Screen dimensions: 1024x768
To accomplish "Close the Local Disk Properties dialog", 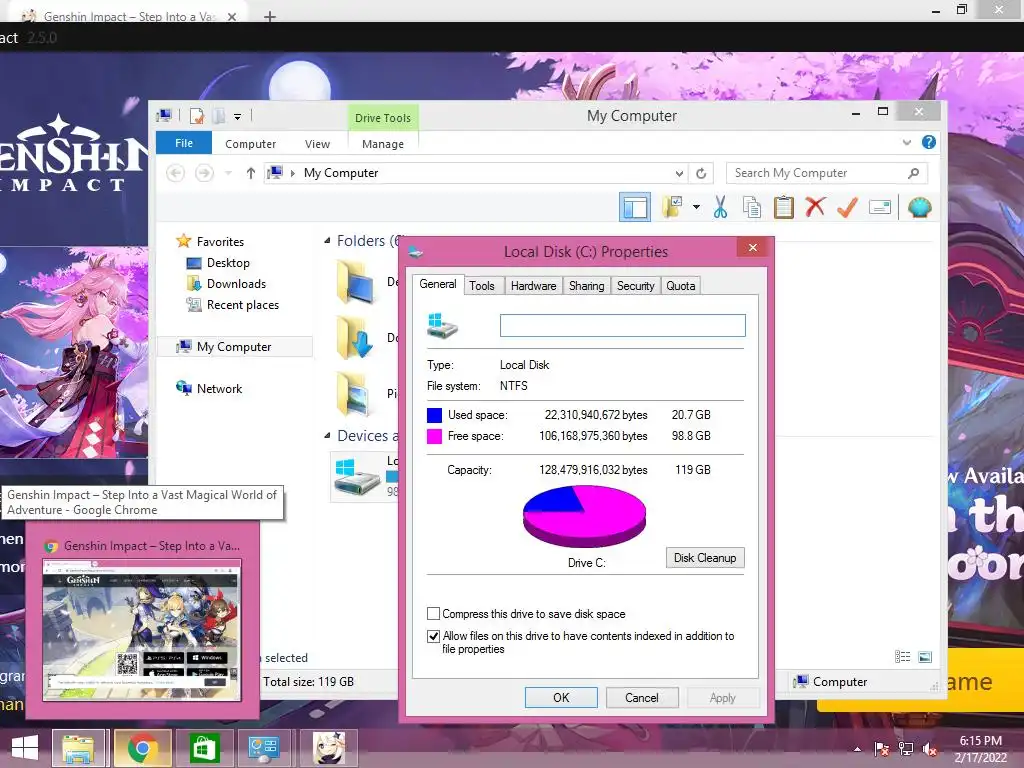I will click(x=753, y=248).
